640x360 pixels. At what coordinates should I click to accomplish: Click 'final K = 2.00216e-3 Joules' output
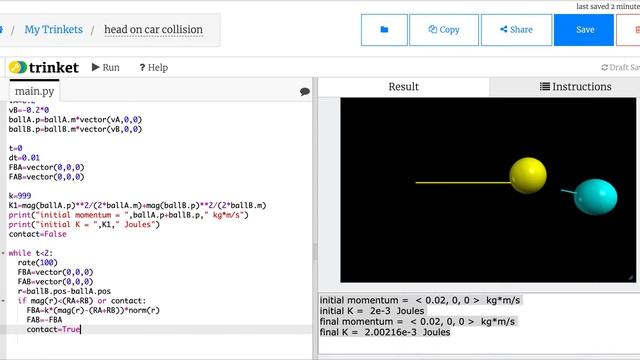385,332
